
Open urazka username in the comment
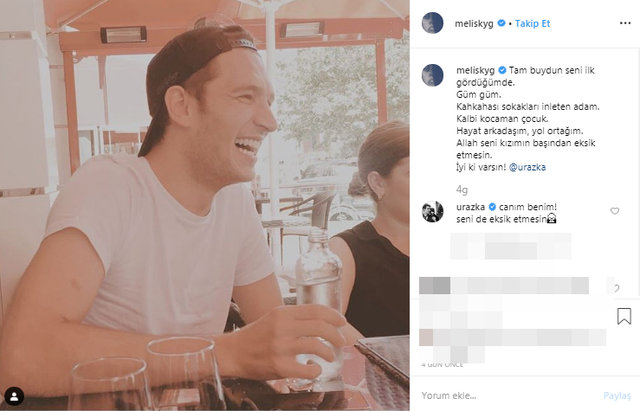click(x=471, y=207)
